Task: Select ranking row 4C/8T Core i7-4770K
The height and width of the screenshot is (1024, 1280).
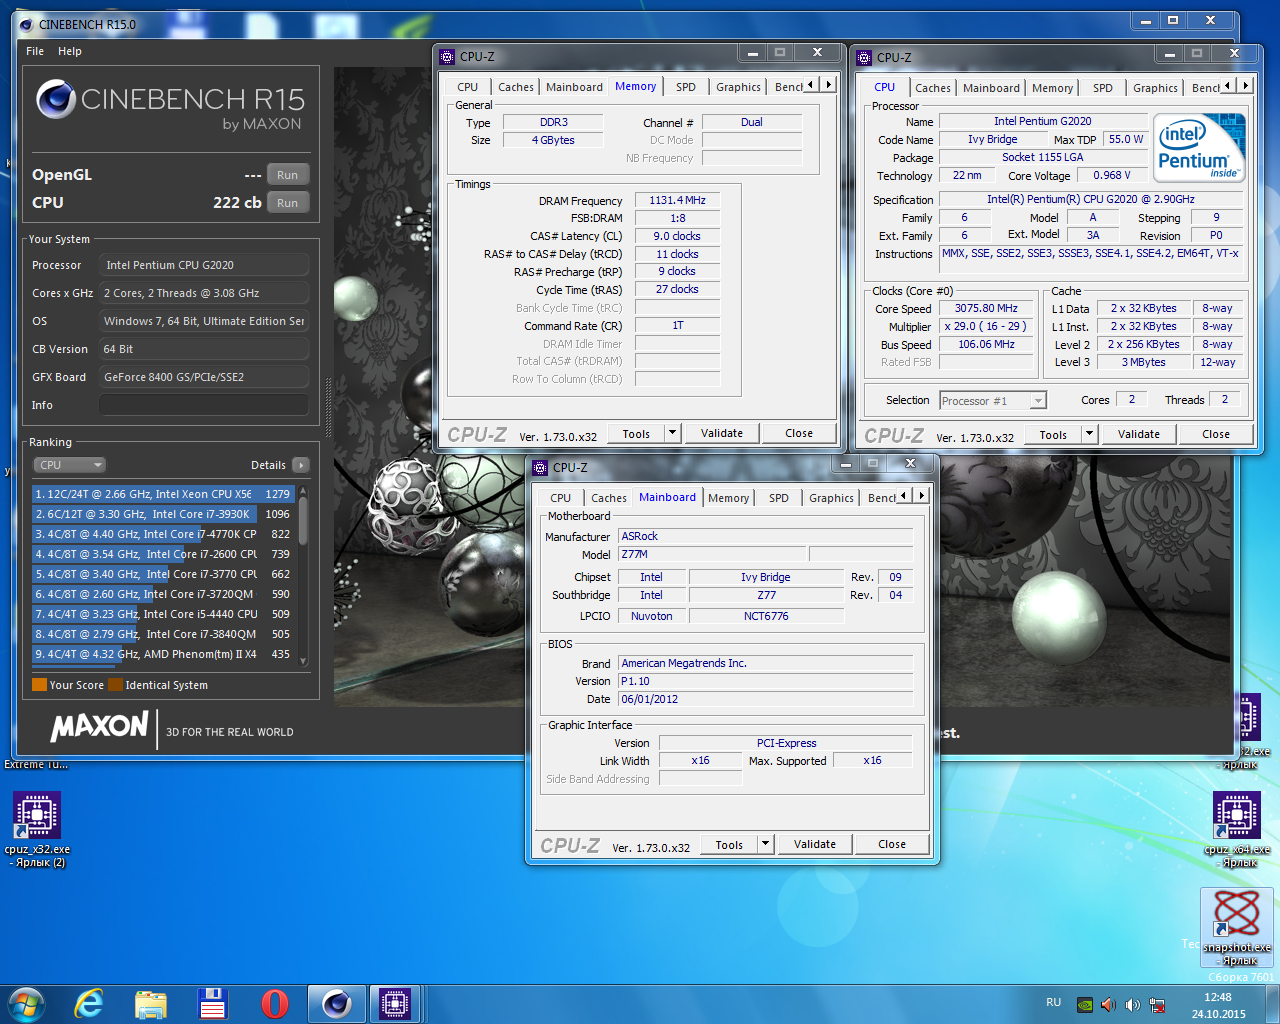Action: tap(163, 534)
